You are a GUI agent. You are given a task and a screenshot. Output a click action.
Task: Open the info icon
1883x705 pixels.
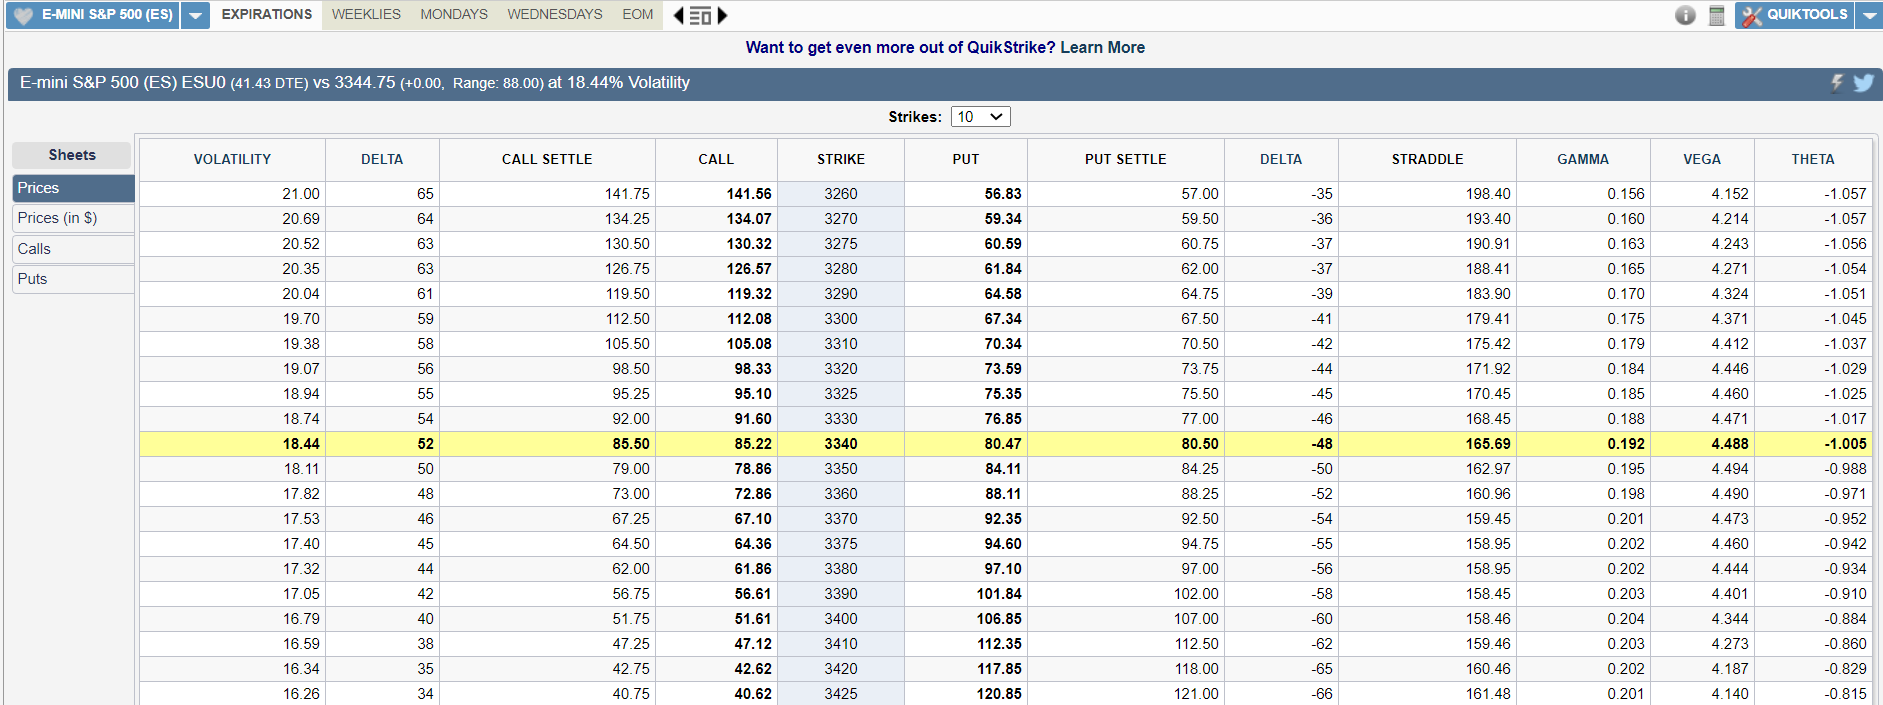tap(1685, 15)
